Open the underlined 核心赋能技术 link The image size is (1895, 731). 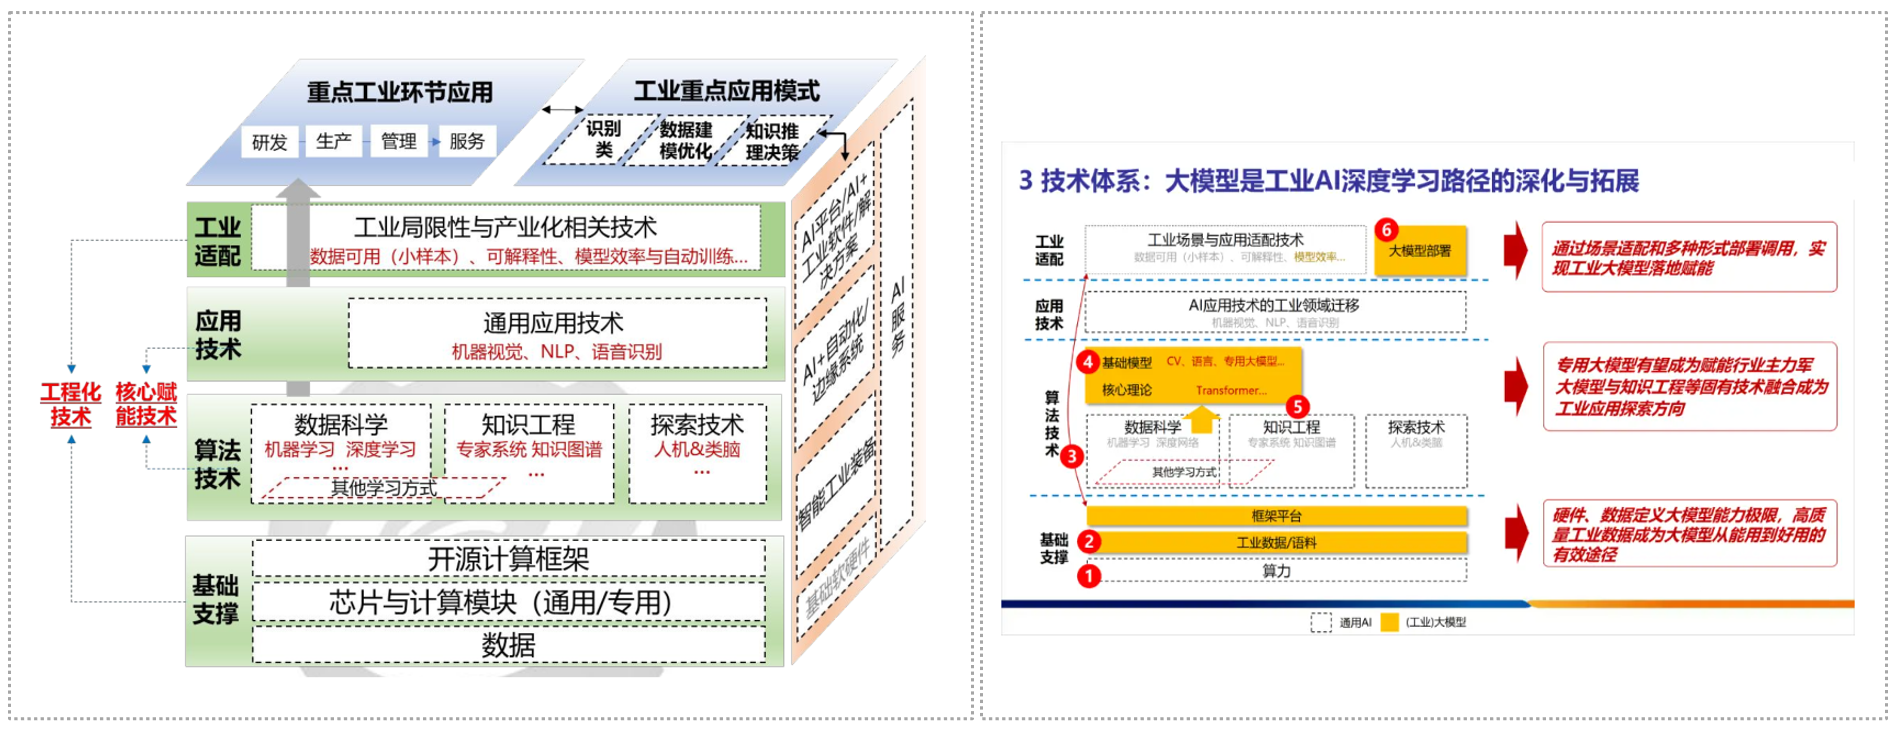pos(146,404)
